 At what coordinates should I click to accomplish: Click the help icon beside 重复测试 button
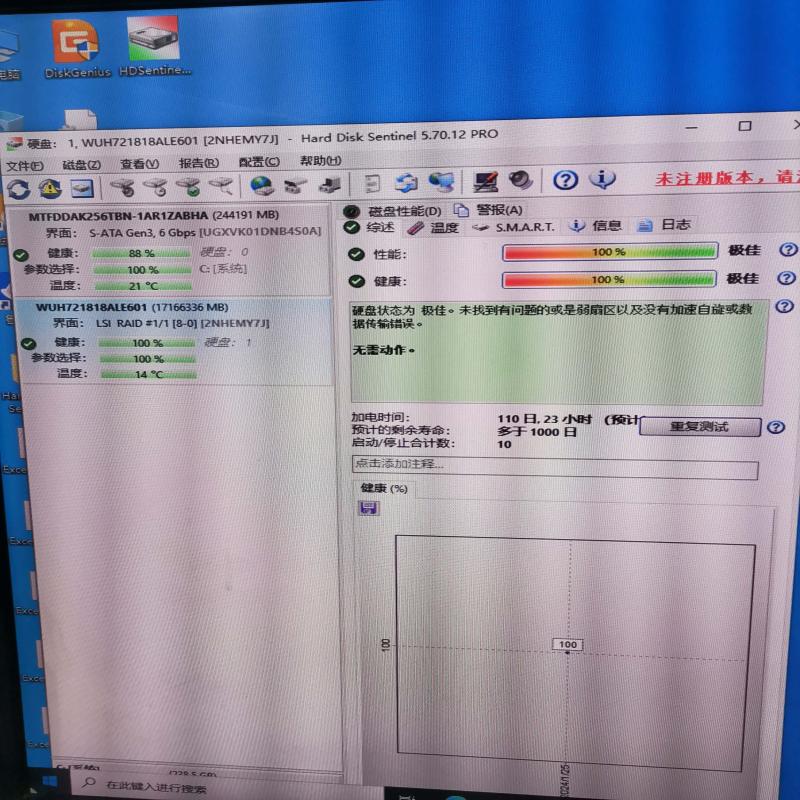(x=776, y=427)
